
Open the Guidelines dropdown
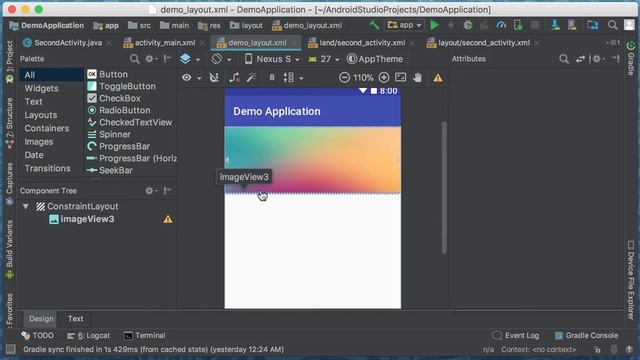tap(293, 78)
